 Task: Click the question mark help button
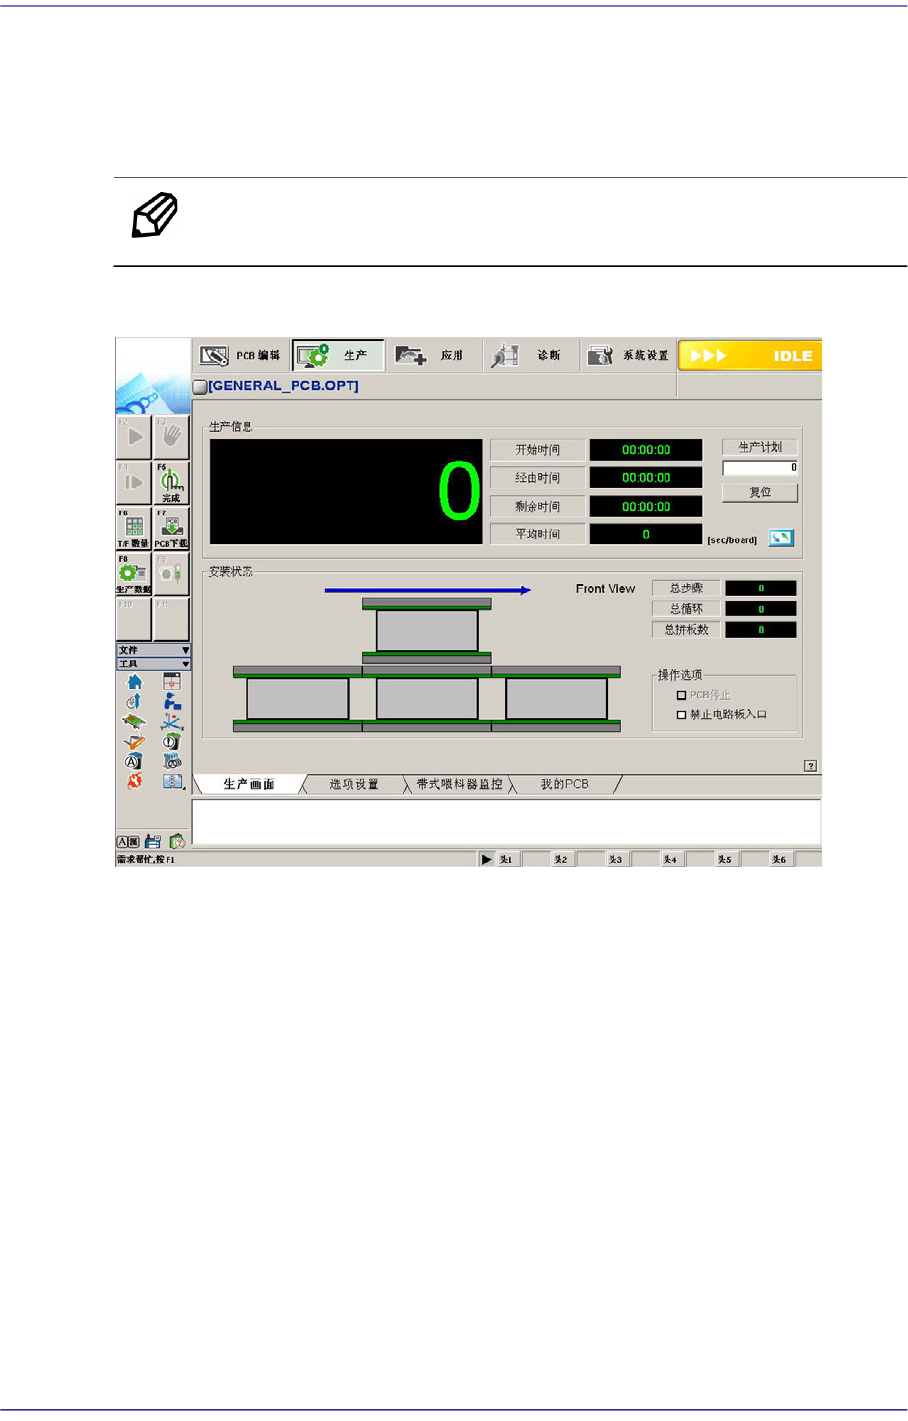pyautogui.click(x=811, y=766)
